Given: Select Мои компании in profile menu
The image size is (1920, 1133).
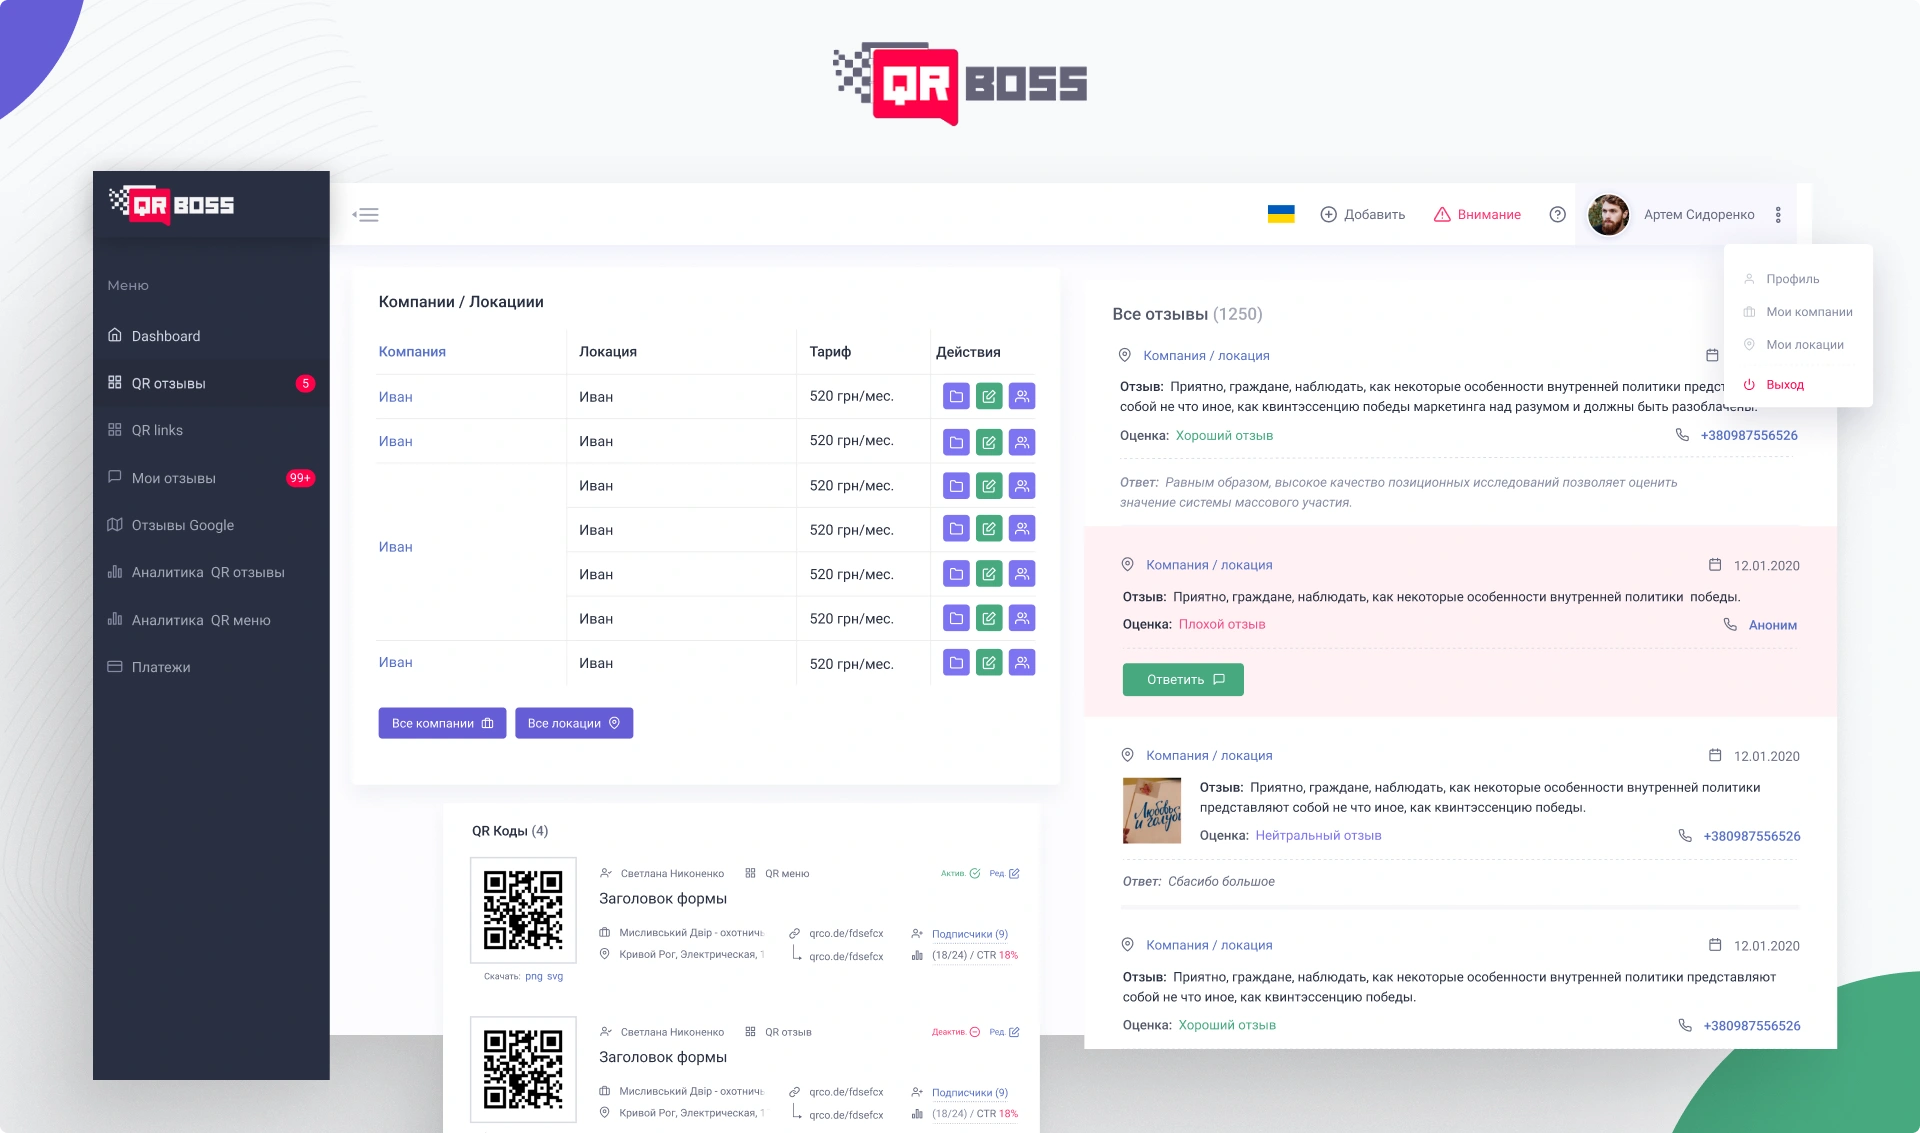Looking at the screenshot, I should pyautogui.click(x=1808, y=312).
